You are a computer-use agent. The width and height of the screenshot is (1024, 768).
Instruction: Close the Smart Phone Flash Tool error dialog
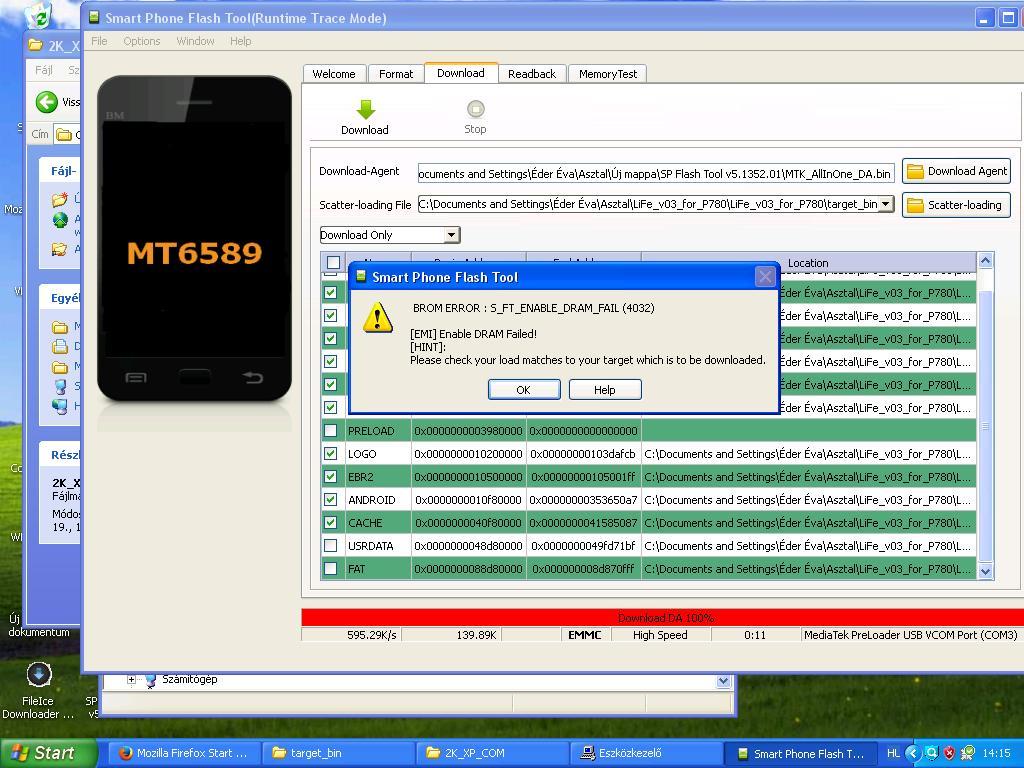765,277
